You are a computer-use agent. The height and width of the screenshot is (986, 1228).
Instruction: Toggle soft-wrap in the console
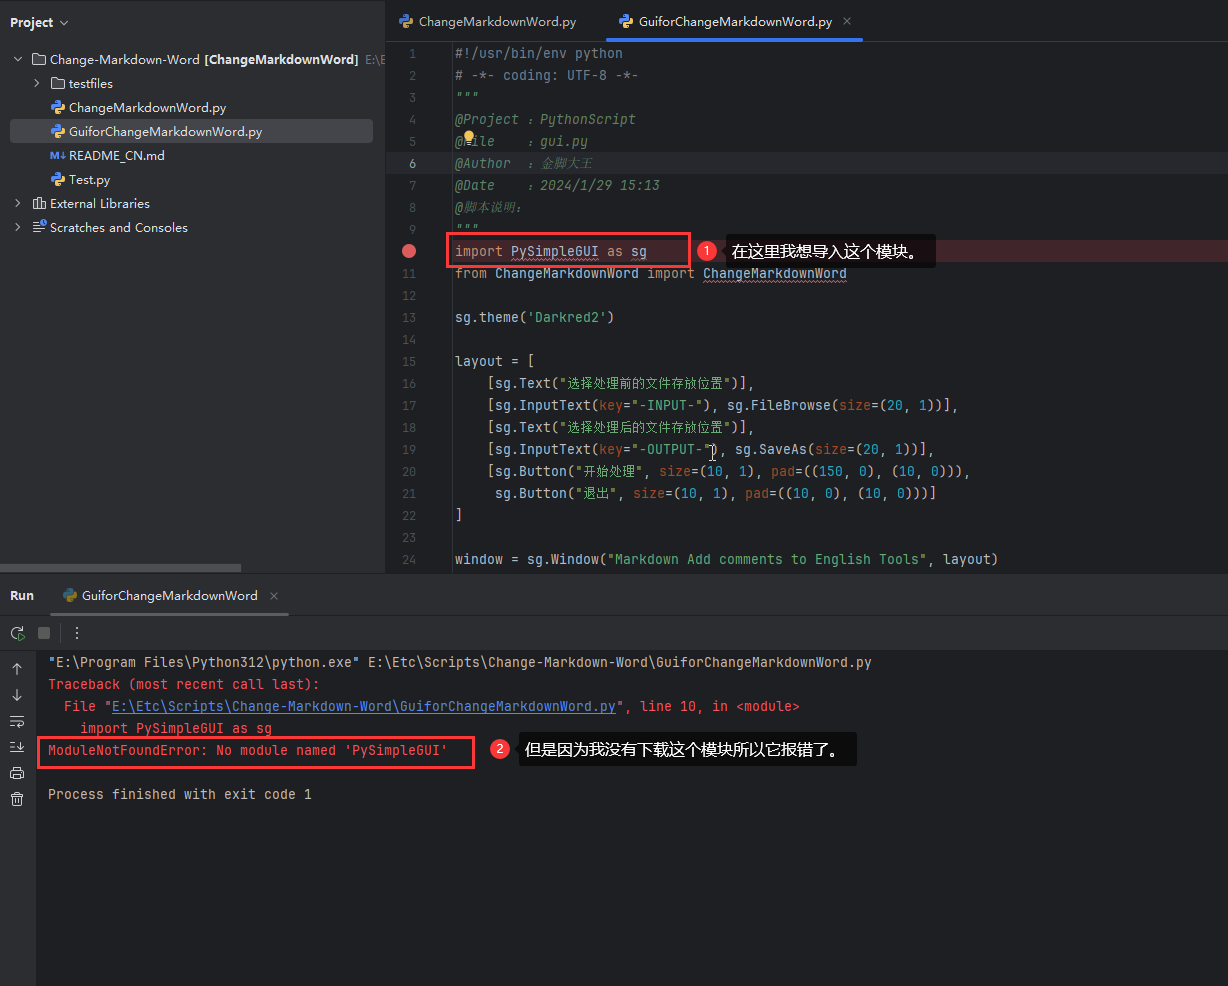[17, 721]
